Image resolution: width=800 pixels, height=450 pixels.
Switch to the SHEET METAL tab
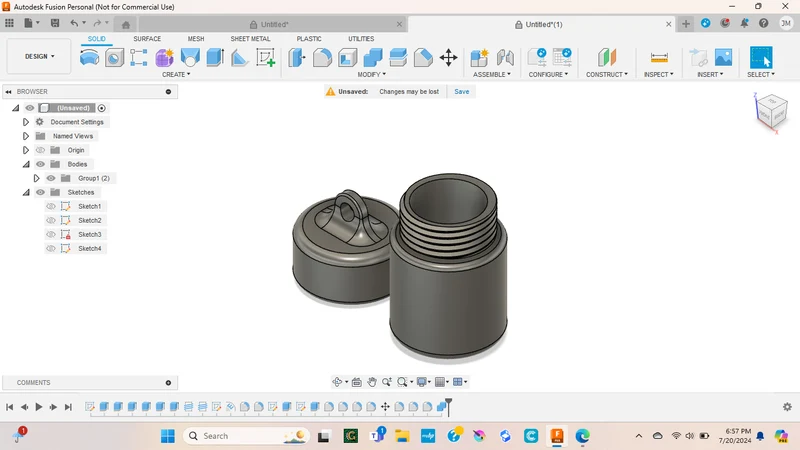click(x=250, y=39)
